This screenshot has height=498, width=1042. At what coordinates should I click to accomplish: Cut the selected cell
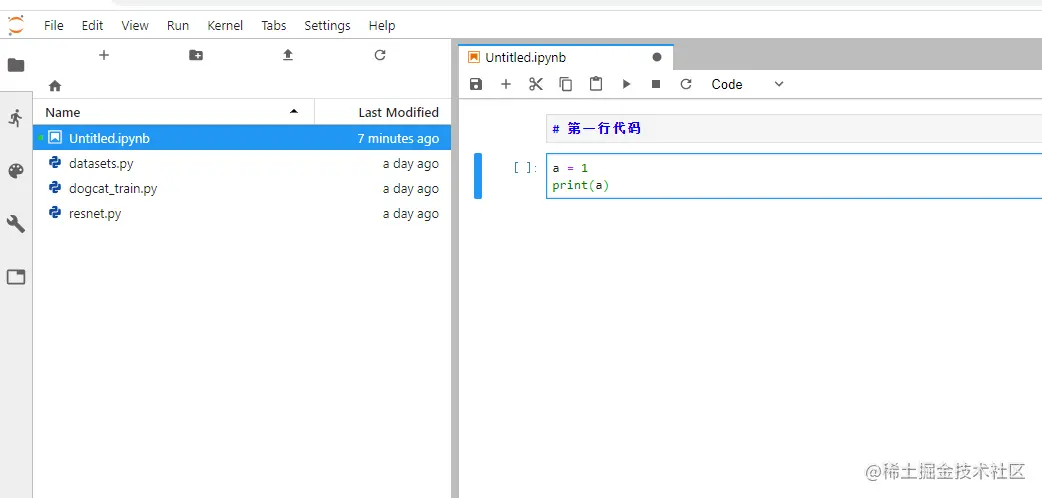(536, 84)
